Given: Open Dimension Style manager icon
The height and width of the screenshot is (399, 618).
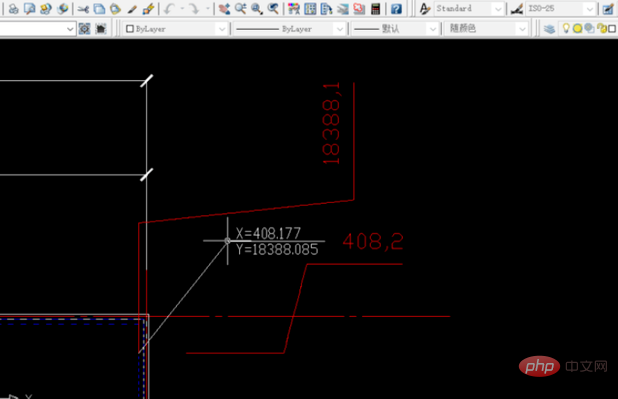Looking at the screenshot, I should click(x=517, y=9).
